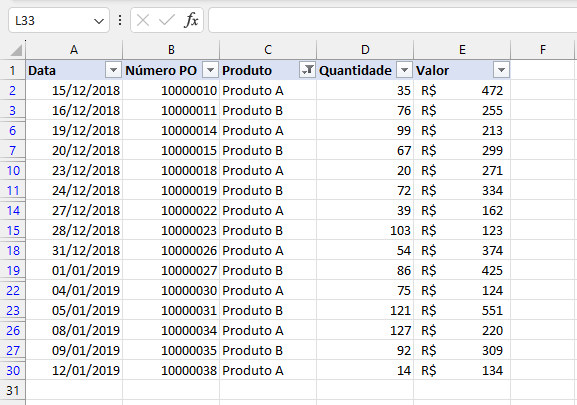Select PO number 10000023

tap(171, 230)
